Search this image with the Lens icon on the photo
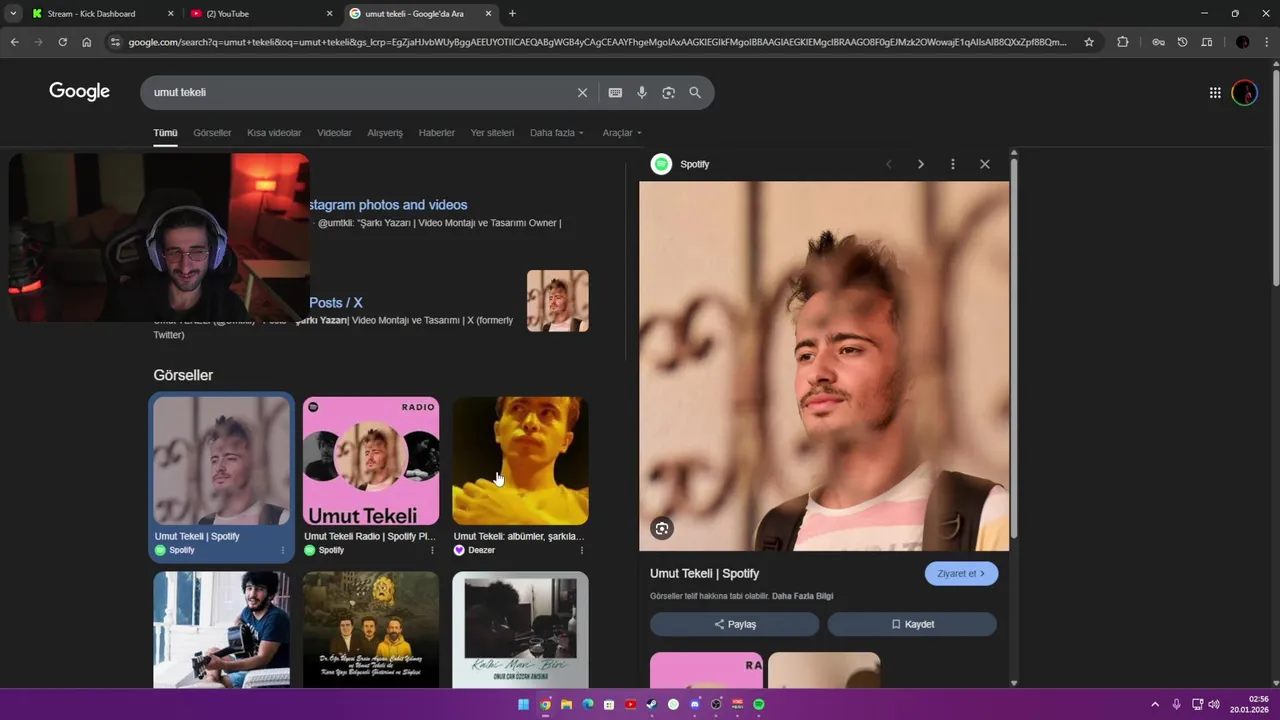The height and width of the screenshot is (720, 1280). 662,528
